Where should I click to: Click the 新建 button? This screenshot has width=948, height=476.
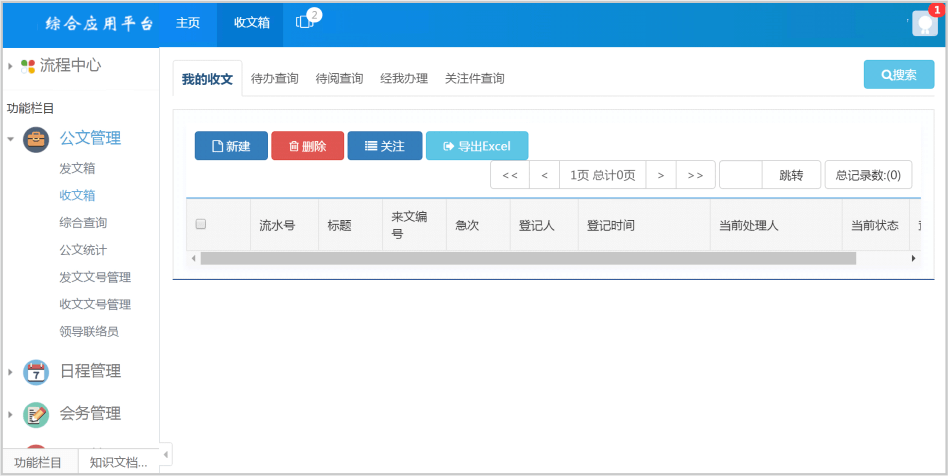(x=231, y=146)
